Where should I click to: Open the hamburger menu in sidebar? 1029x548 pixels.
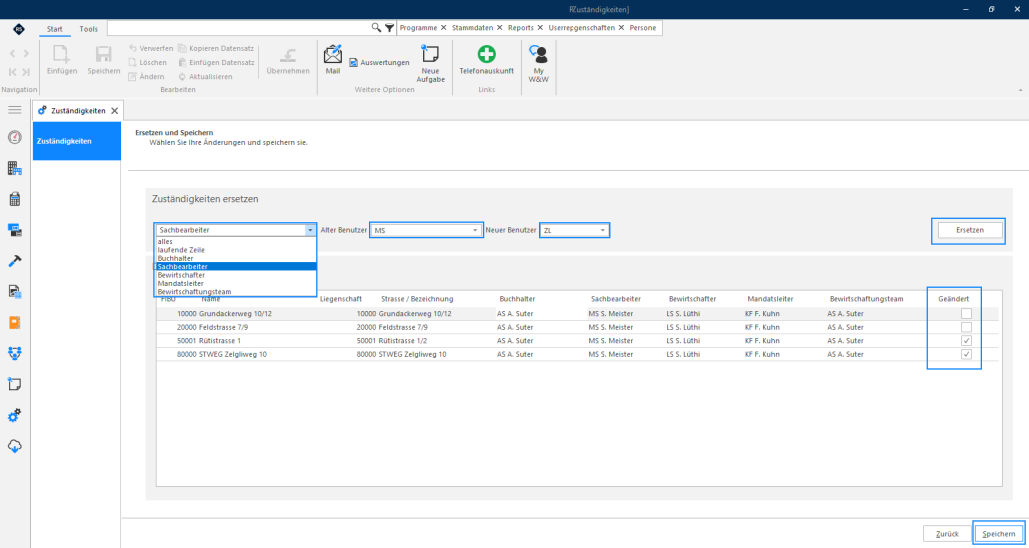(14, 110)
